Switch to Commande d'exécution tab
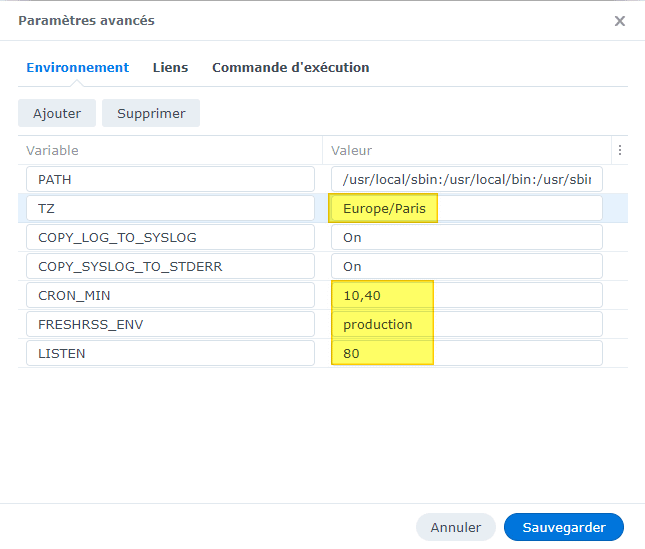This screenshot has width=645, height=549. point(290,68)
